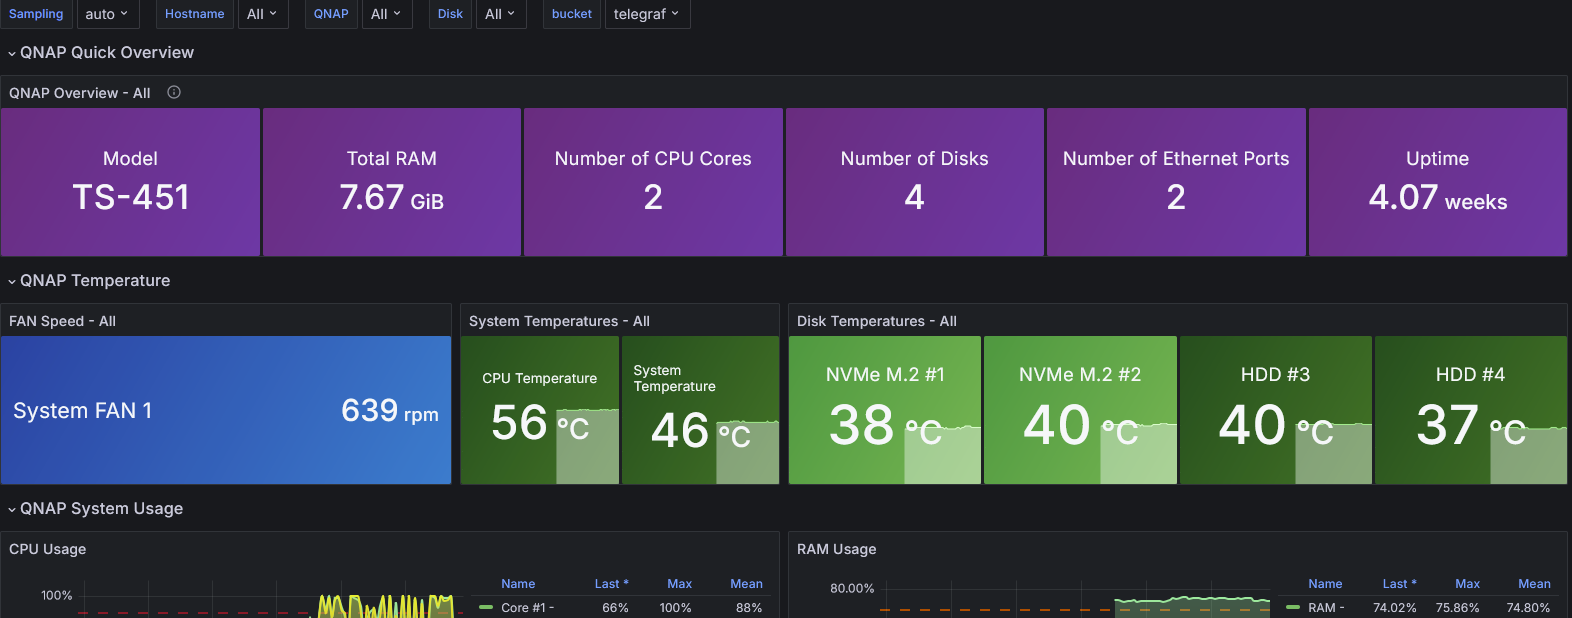
Task: Open the Disk Temperatures - All panel menu
Action: click(876, 321)
